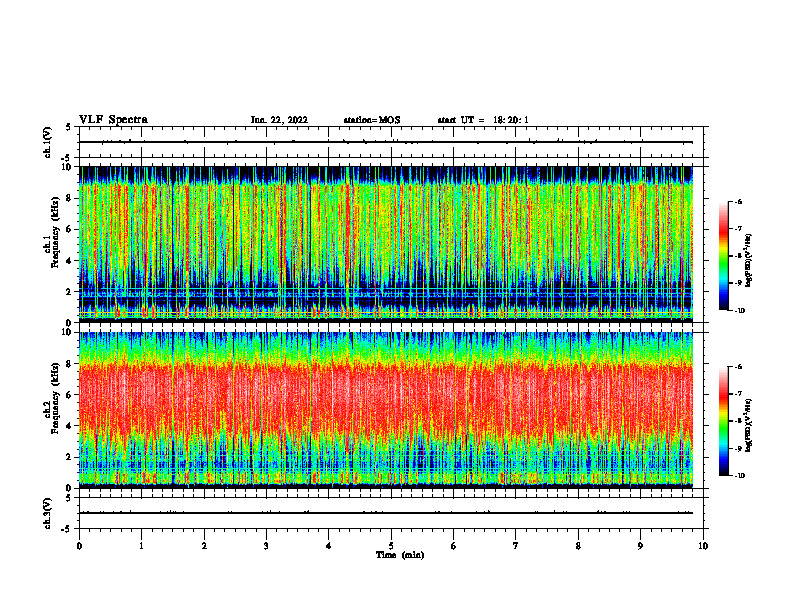The height and width of the screenshot is (612, 792).
Task: Click the 6 kHz tick label on ch.2 axis
Action: 70,394
